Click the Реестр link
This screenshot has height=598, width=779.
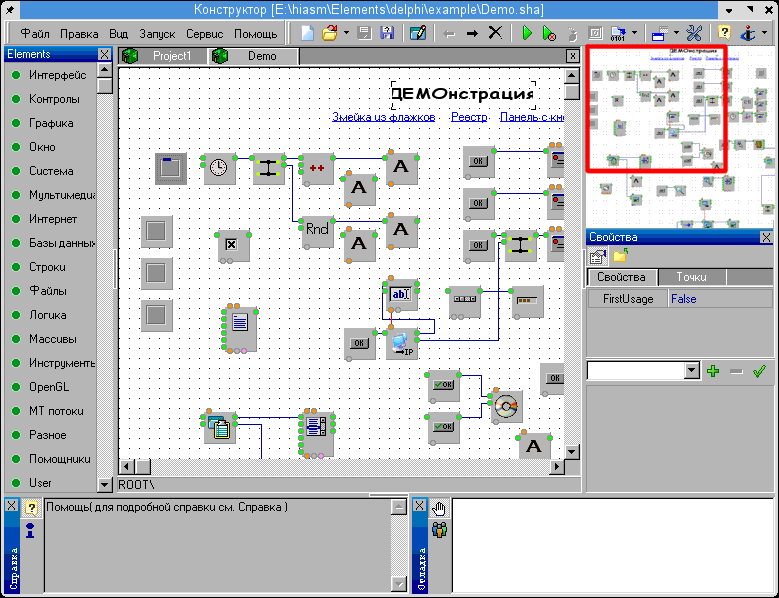[468, 117]
